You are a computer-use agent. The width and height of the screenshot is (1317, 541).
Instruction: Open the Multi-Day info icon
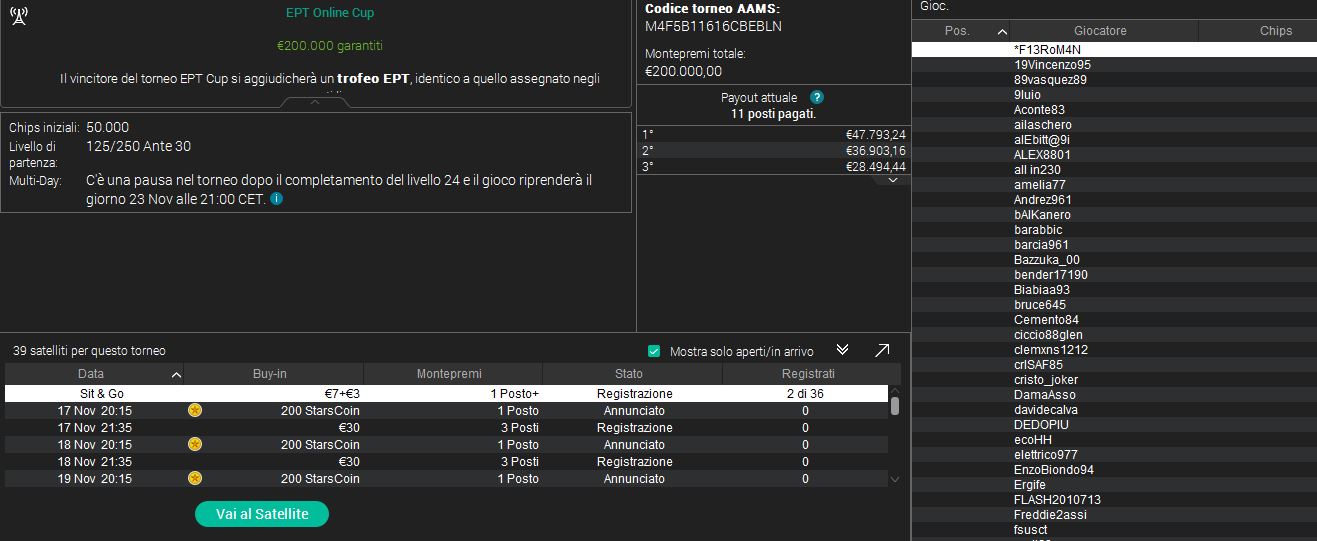[277, 199]
